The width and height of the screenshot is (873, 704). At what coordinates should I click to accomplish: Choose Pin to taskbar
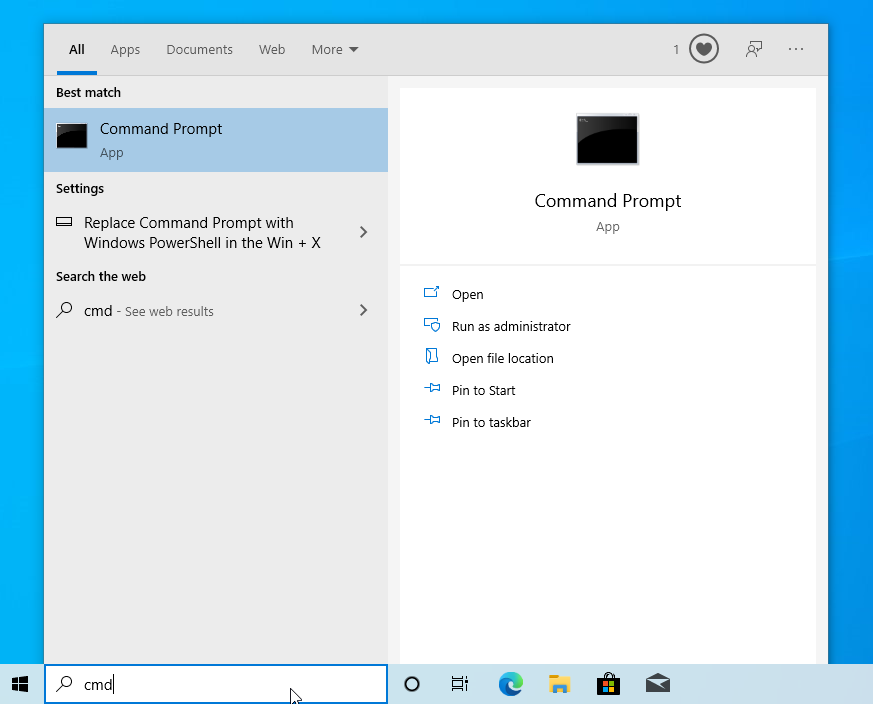[491, 422]
